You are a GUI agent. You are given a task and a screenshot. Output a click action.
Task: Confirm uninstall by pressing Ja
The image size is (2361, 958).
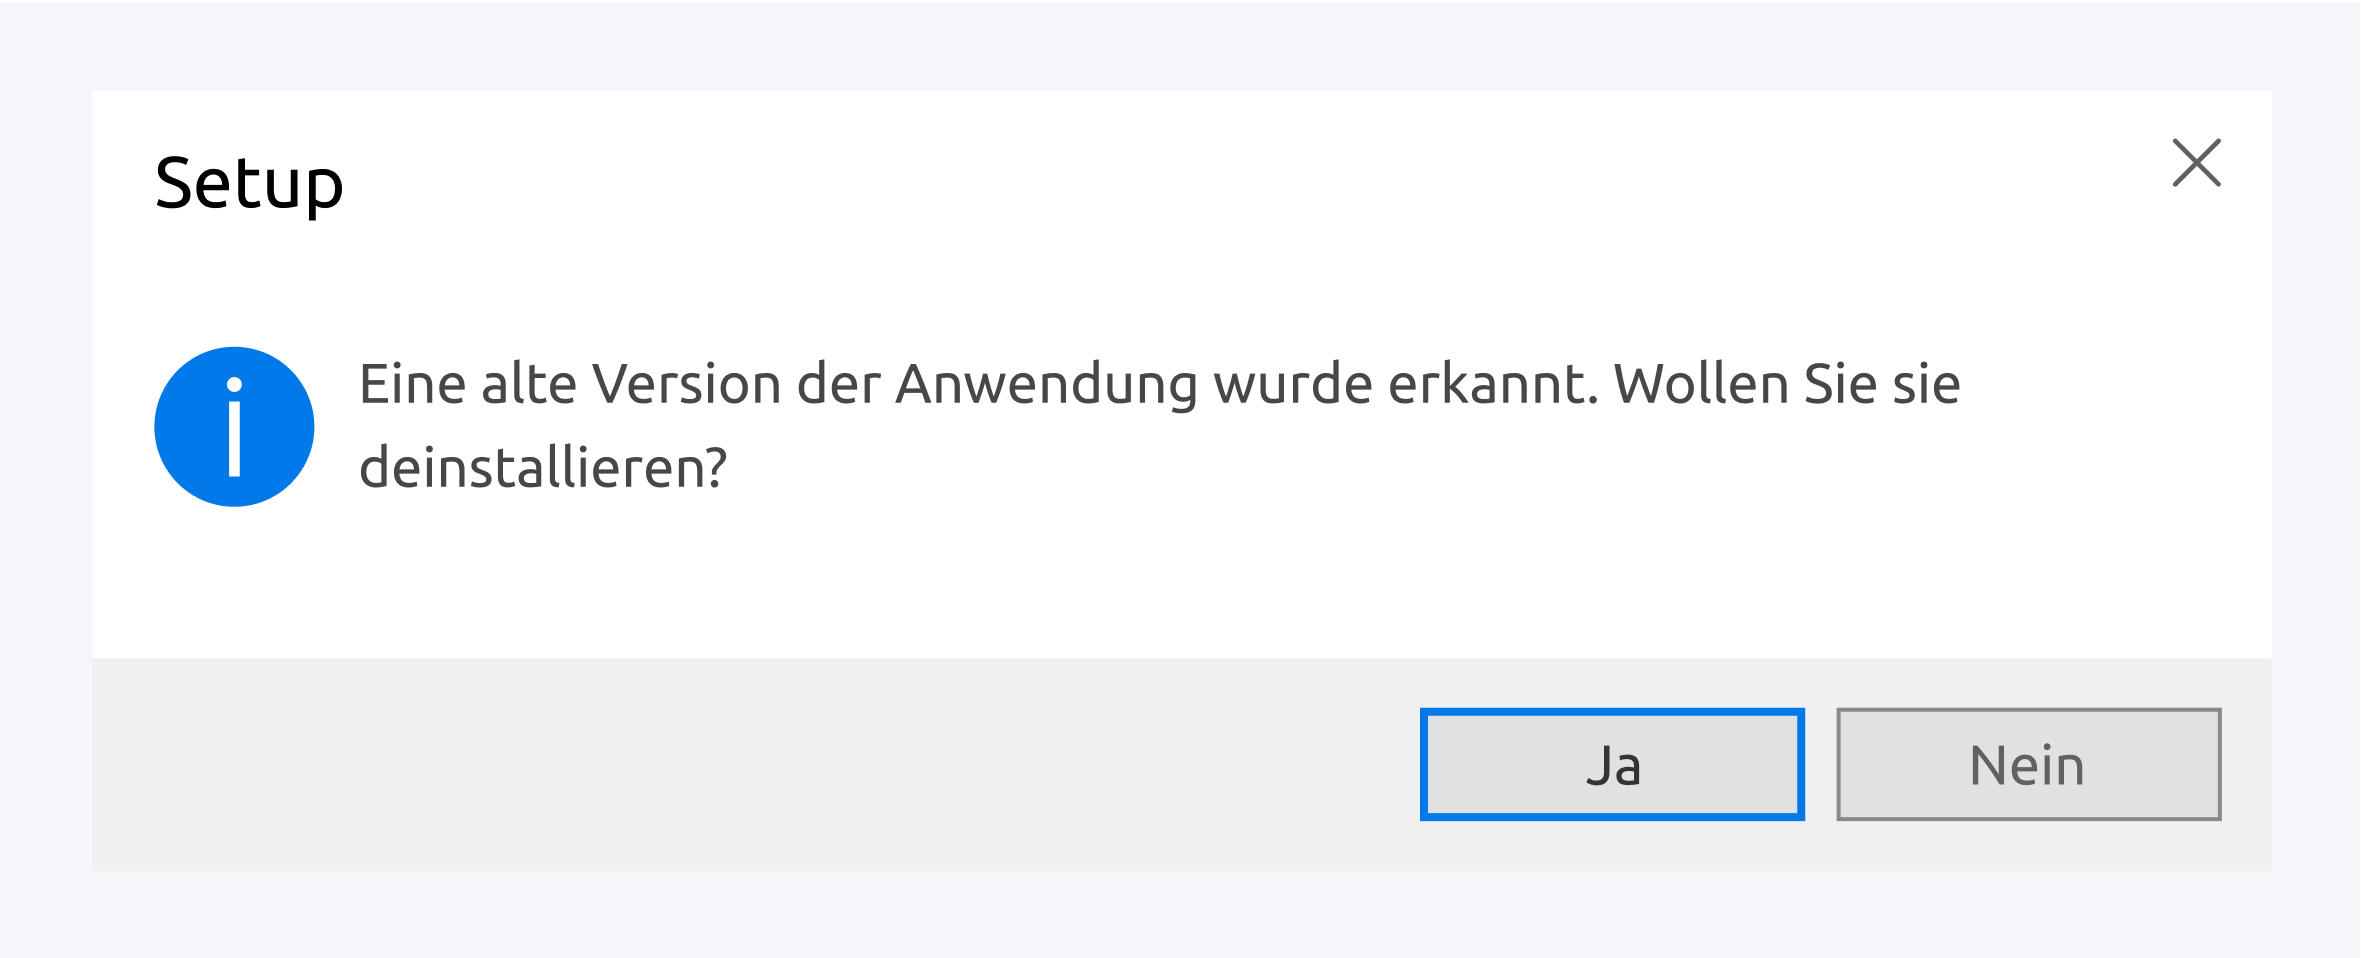coord(1612,765)
